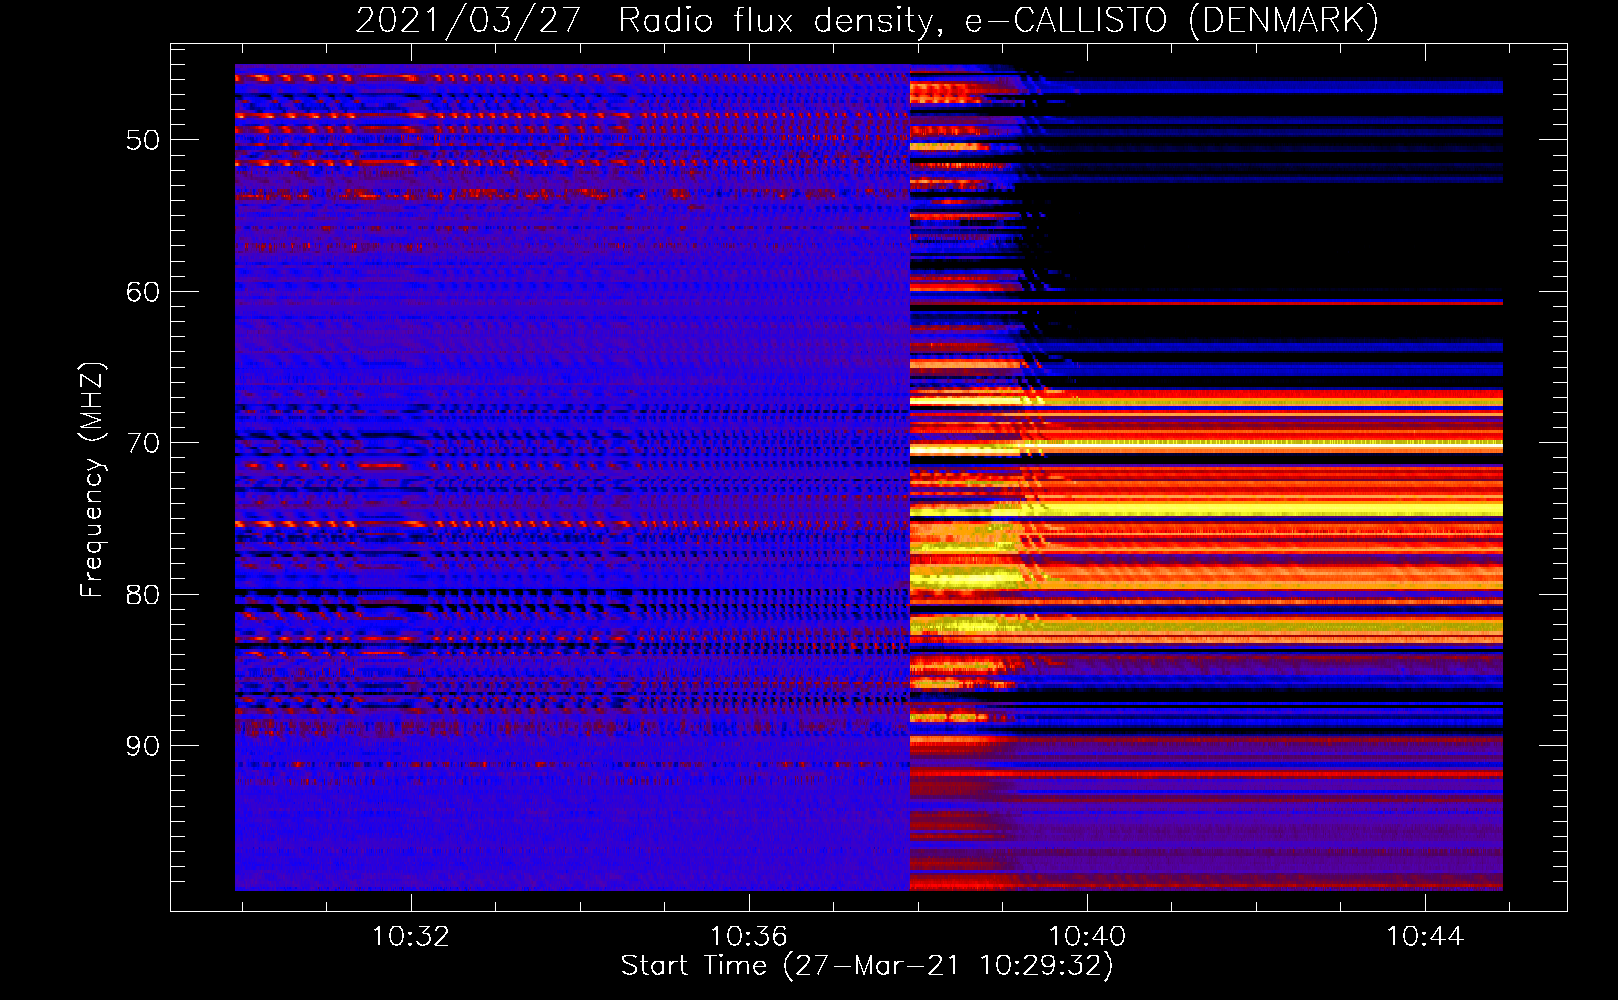
Task: Click the 'Start Time (27-Mar-21 10:29:32)' label
Action: (x=867, y=966)
